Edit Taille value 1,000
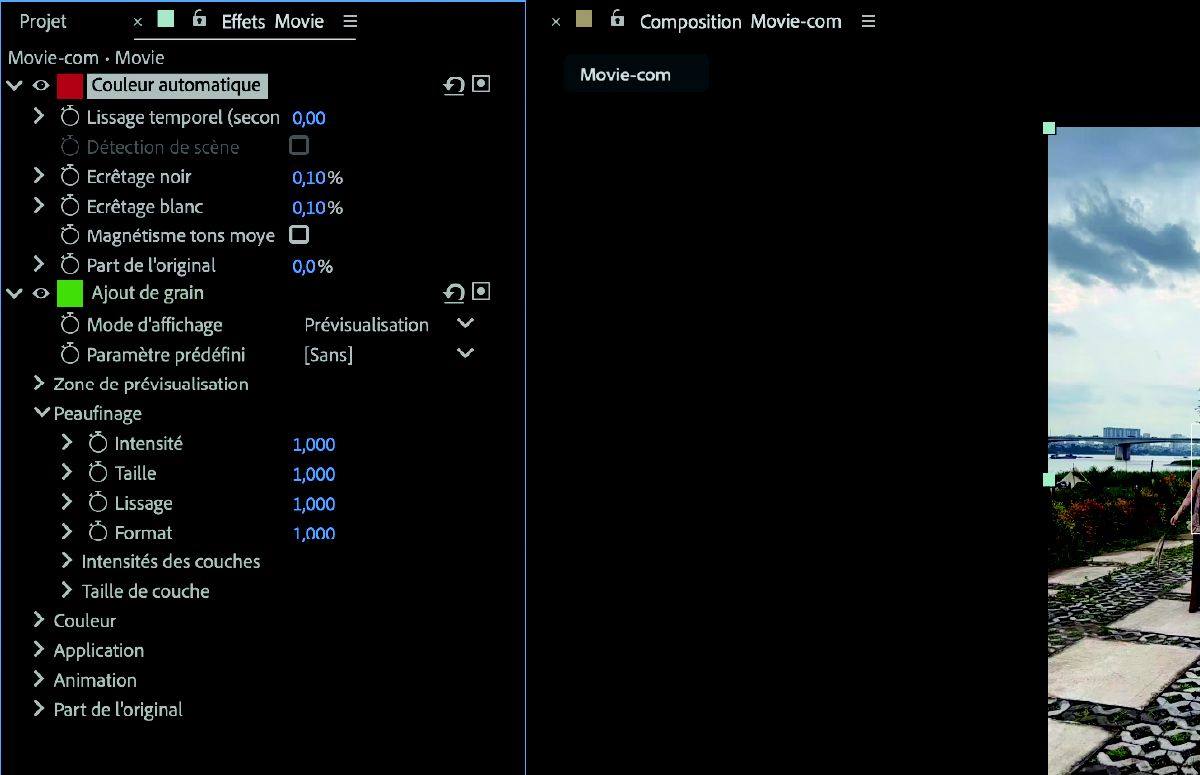 tap(314, 475)
